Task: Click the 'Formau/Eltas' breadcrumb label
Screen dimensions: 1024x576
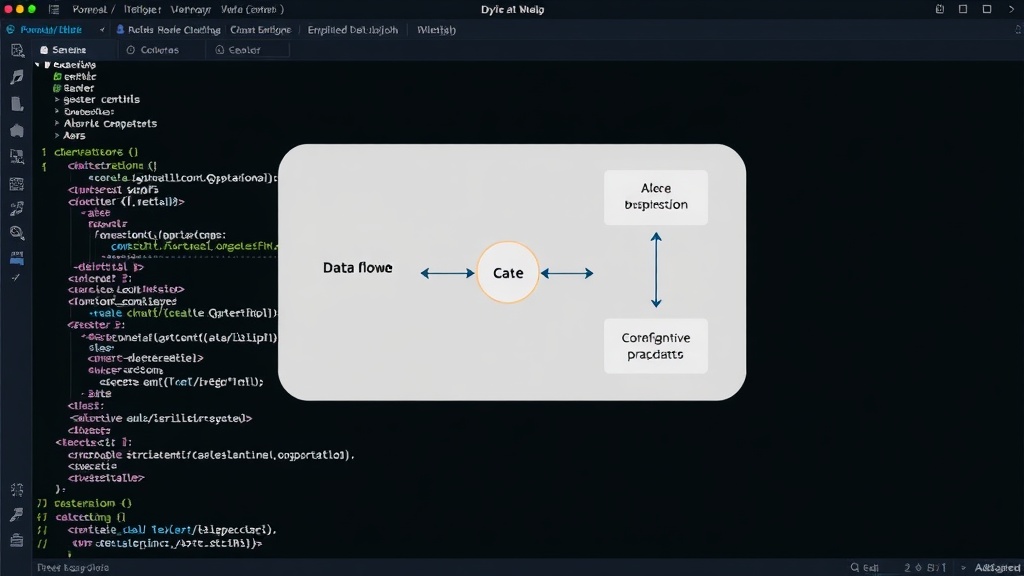Action: (51, 29)
